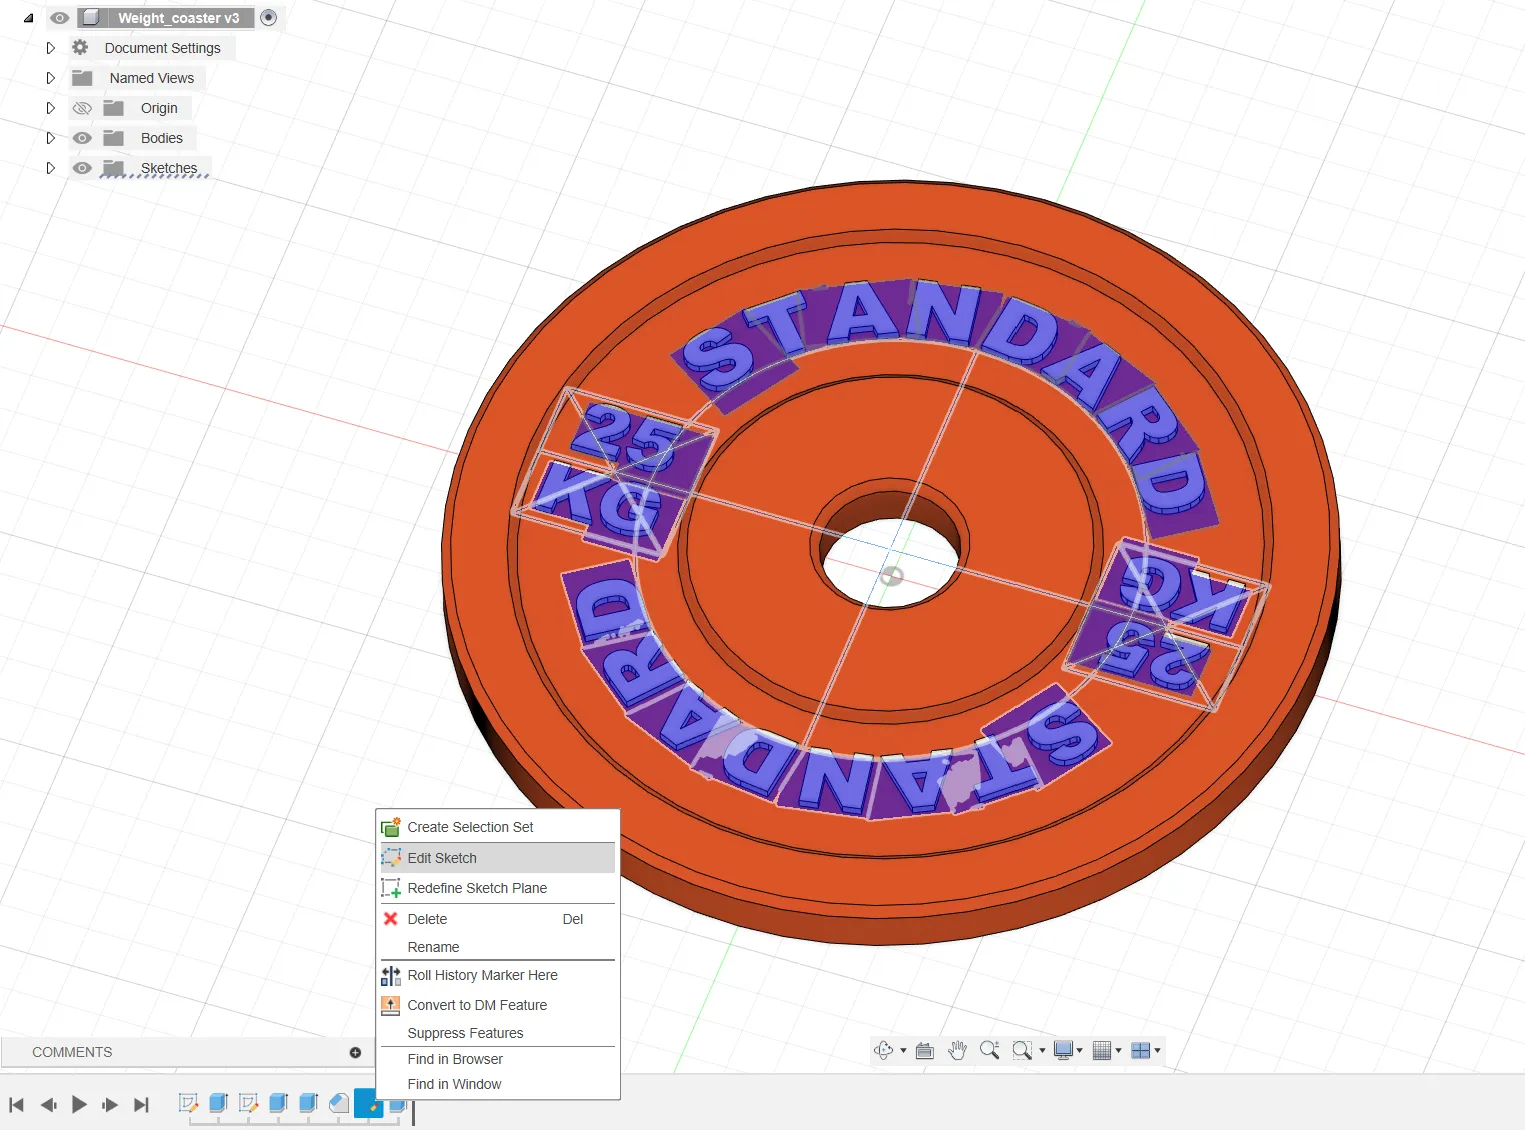This screenshot has width=1525, height=1130.
Task: Hide the Sketches folder
Action: 82,168
